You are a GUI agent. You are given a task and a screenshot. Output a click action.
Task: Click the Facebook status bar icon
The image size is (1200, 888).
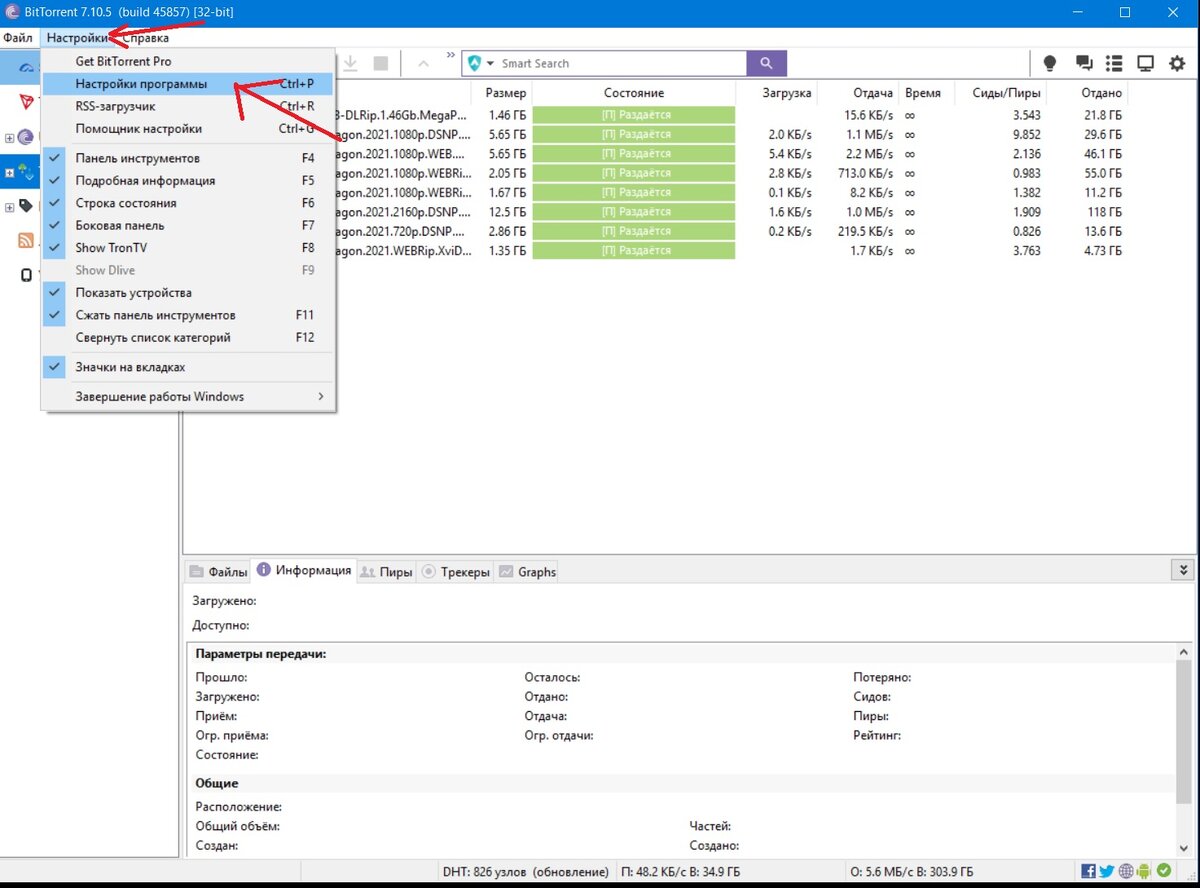coord(1089,871)
